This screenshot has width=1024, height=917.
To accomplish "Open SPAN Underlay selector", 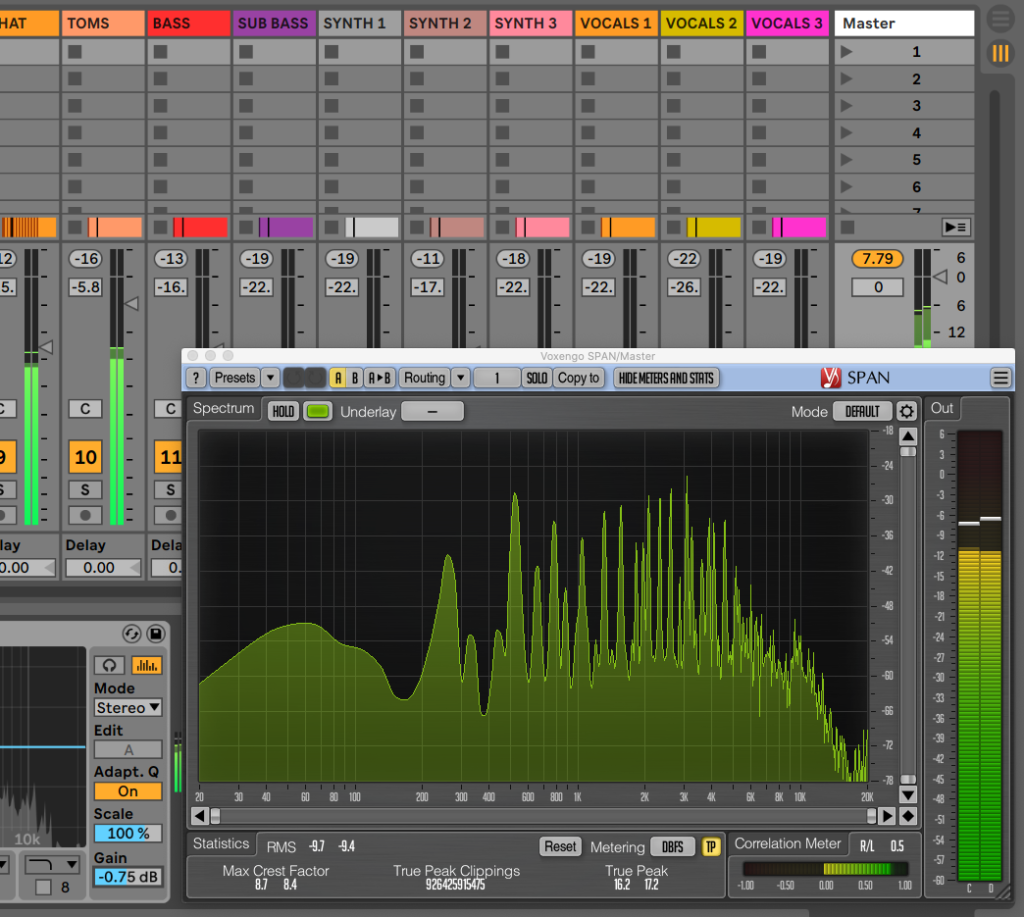I will [432, 411].
